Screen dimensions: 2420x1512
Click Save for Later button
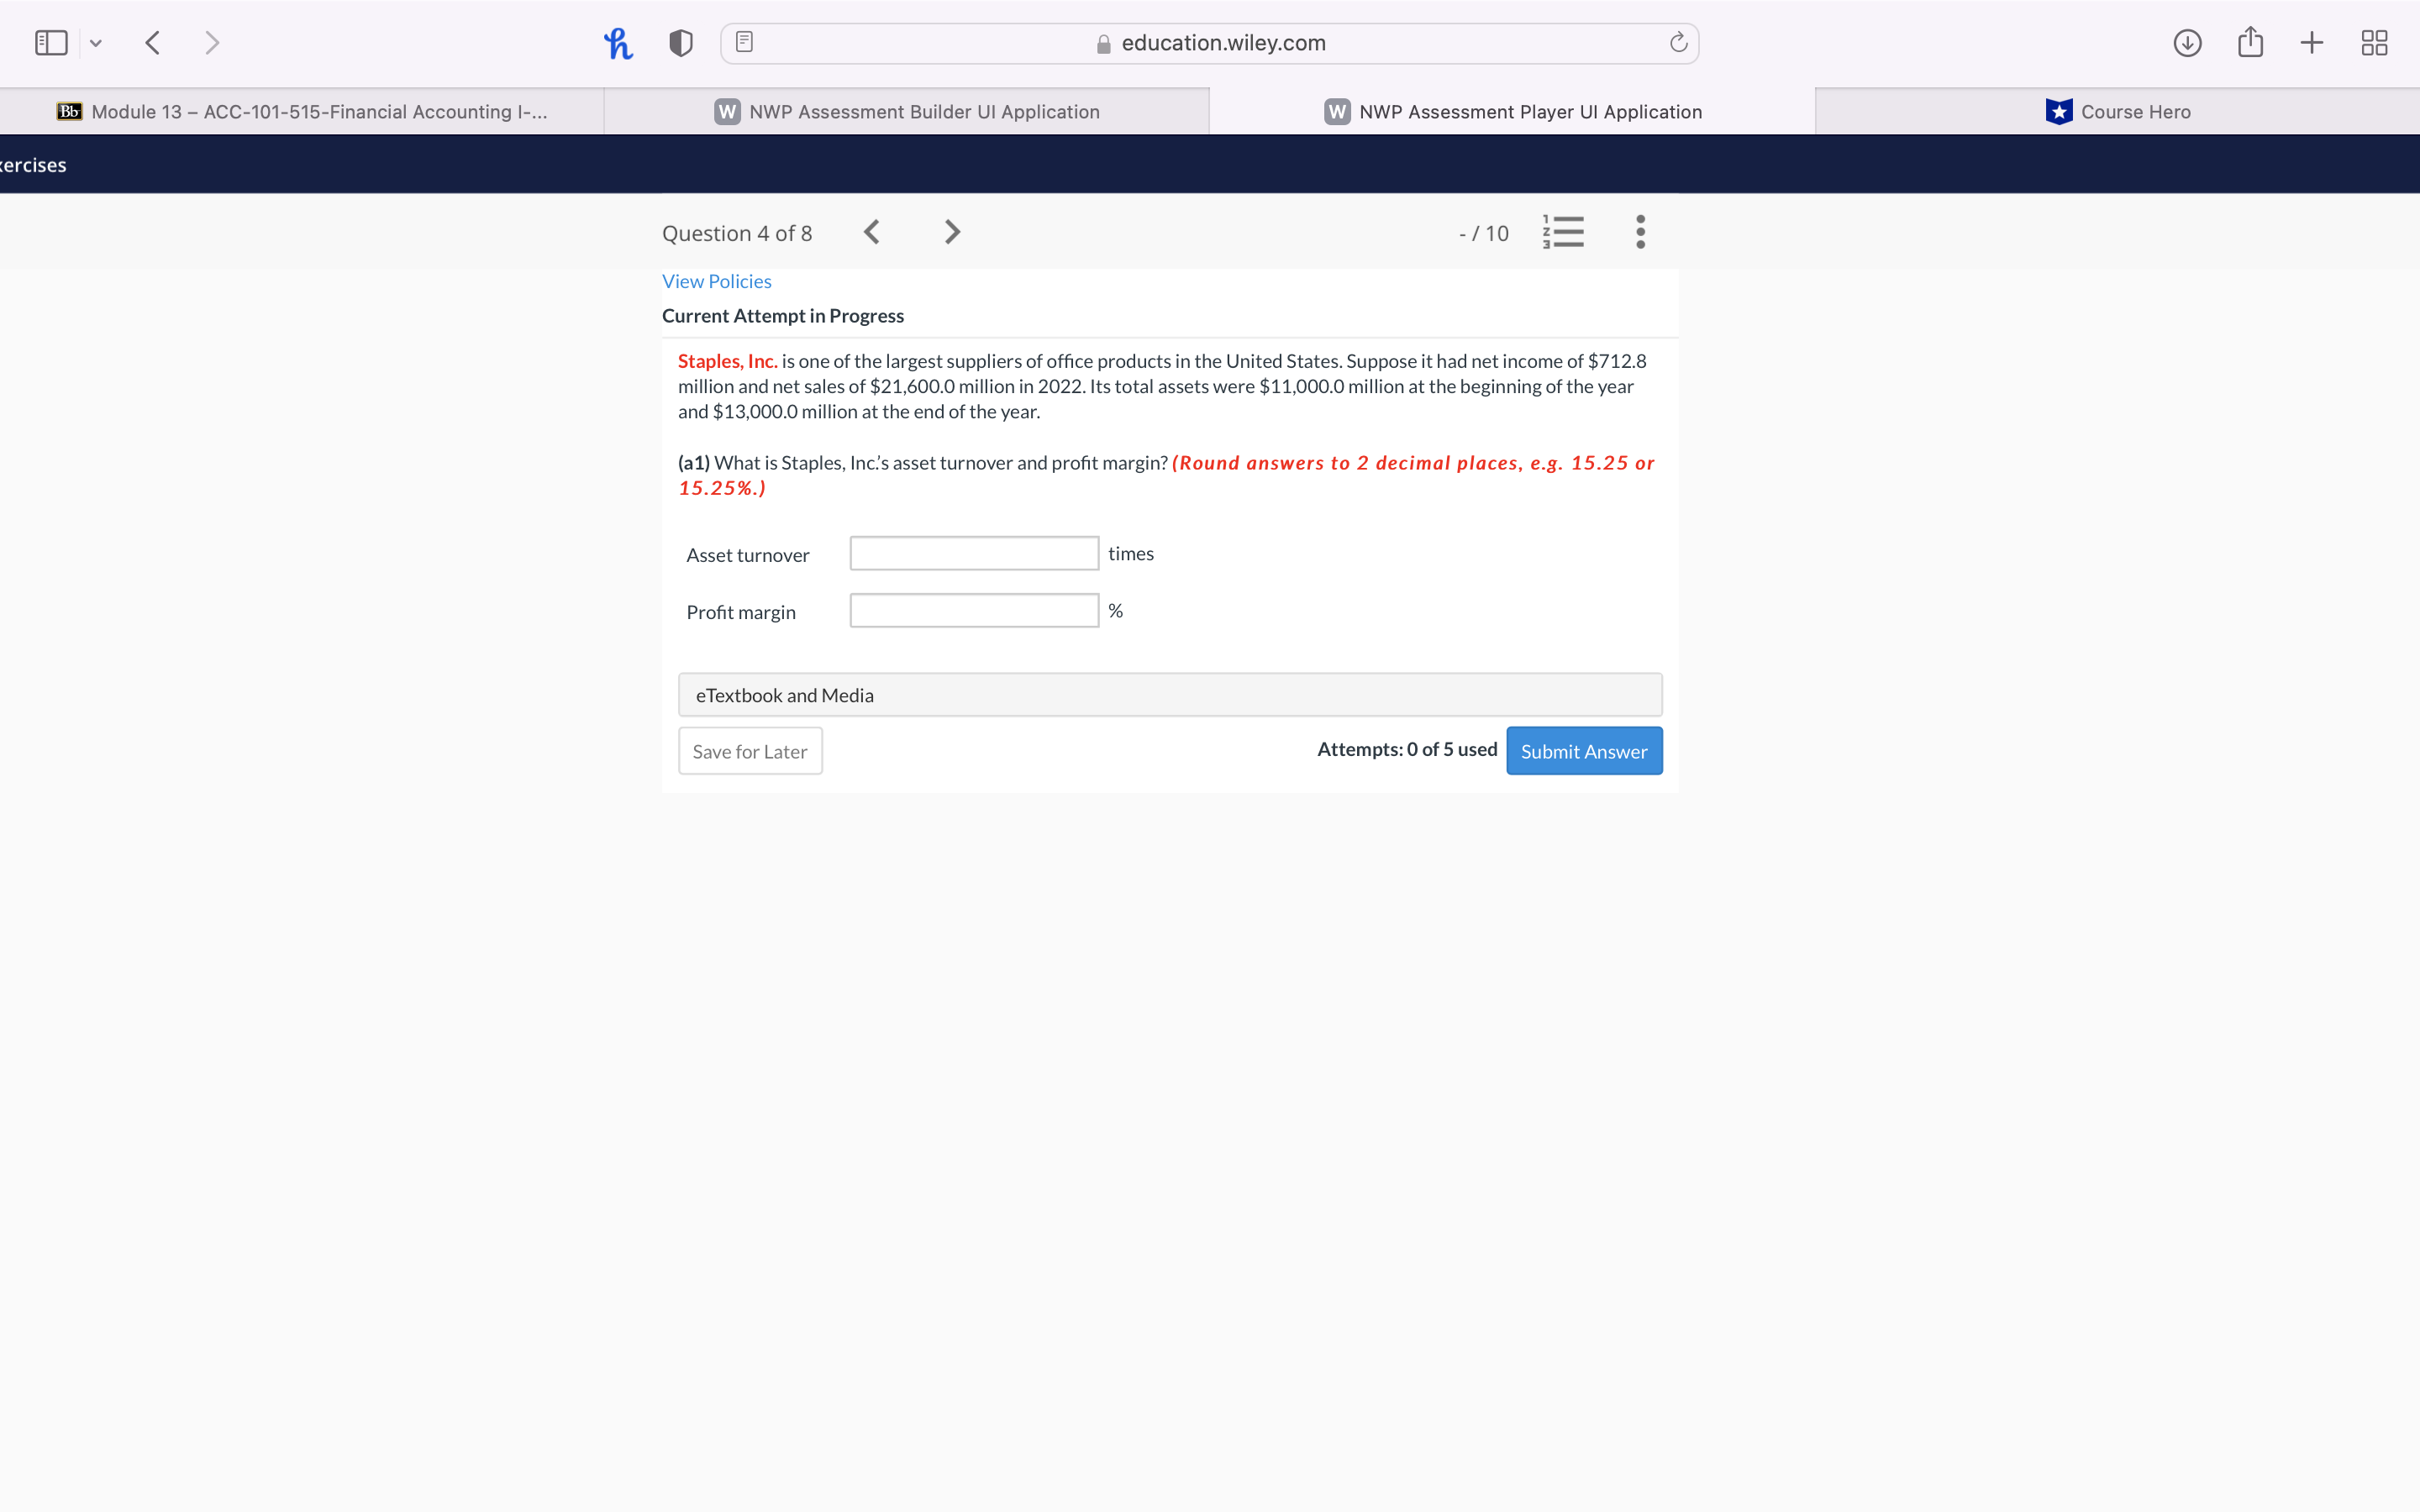750,751
